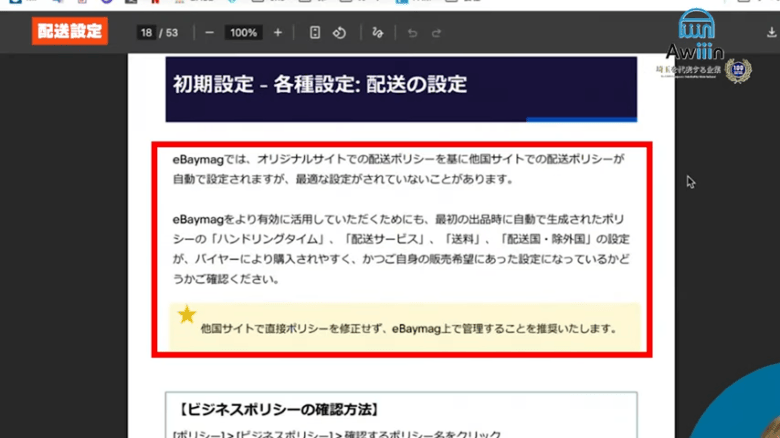This screenshot has width=780, height=438.
Task: Click the orange 配送設定 label
Action: click(x=70, y=31)
